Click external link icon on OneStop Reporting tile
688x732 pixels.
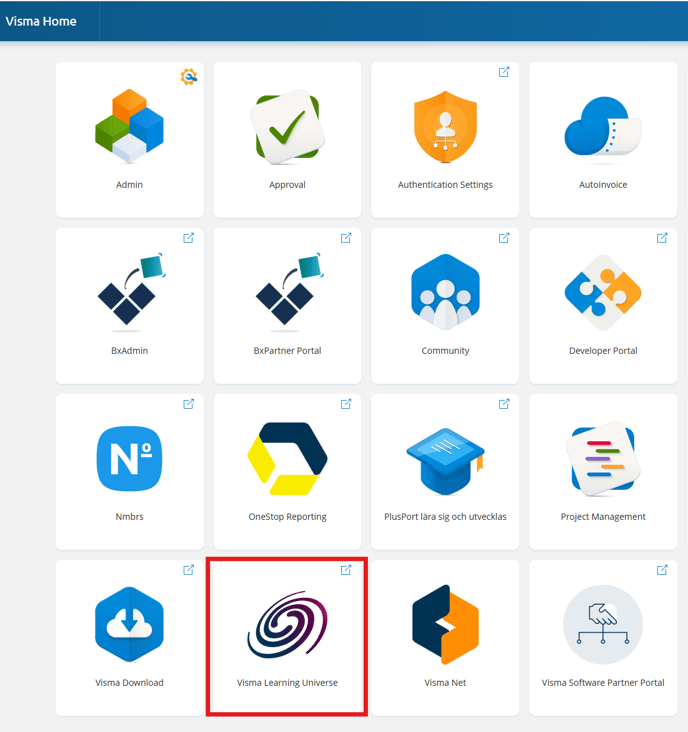click(346, 404)
